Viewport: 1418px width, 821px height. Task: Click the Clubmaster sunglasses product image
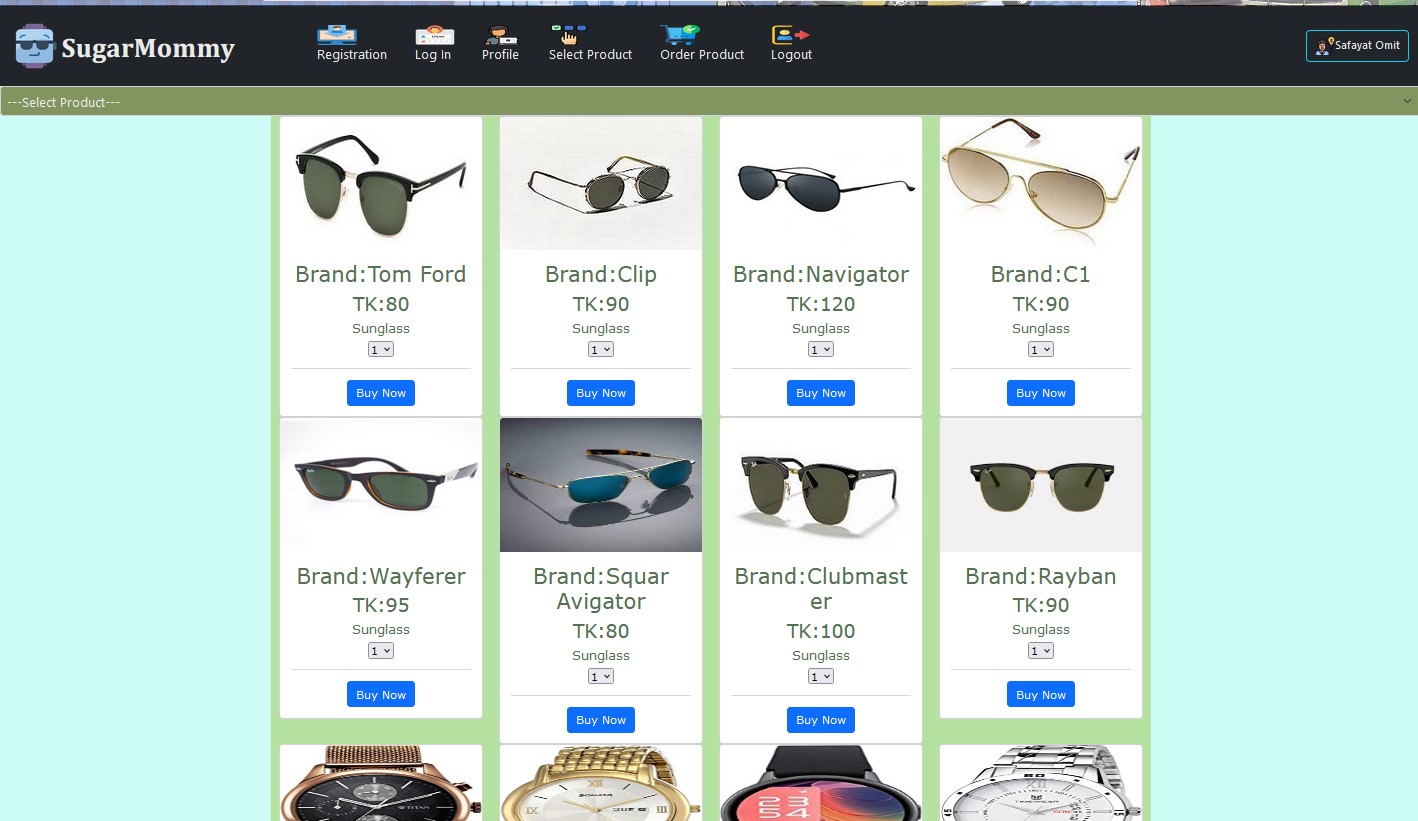coord(821,485)
